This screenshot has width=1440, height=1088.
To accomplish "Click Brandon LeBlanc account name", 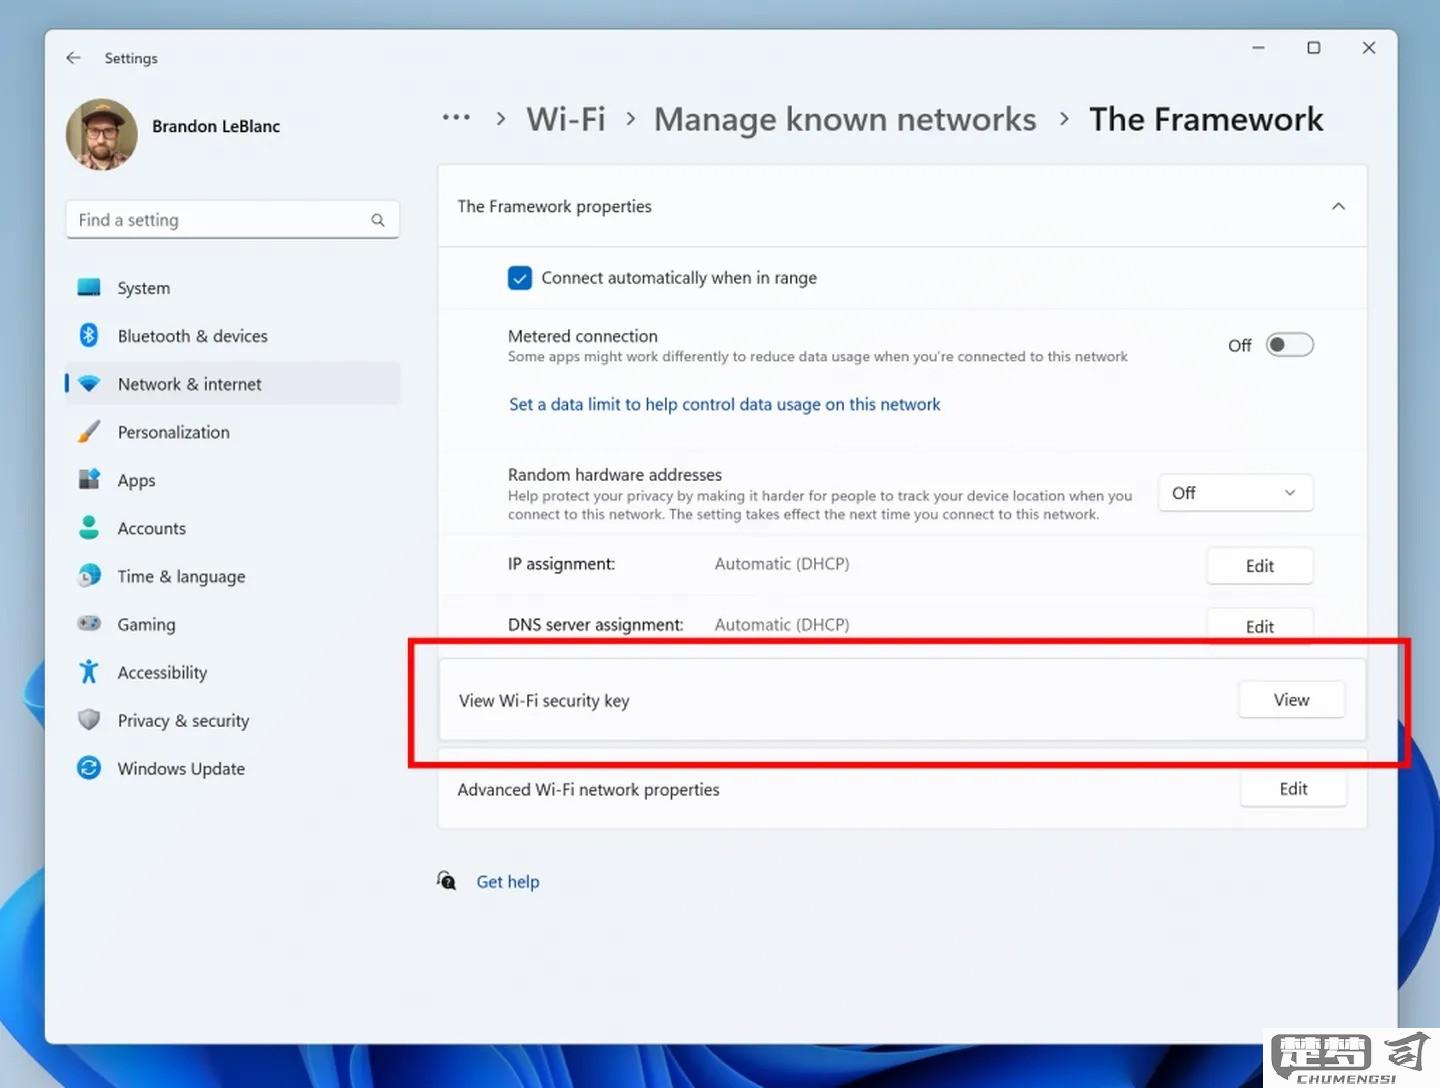I will [x=216, y=126].
